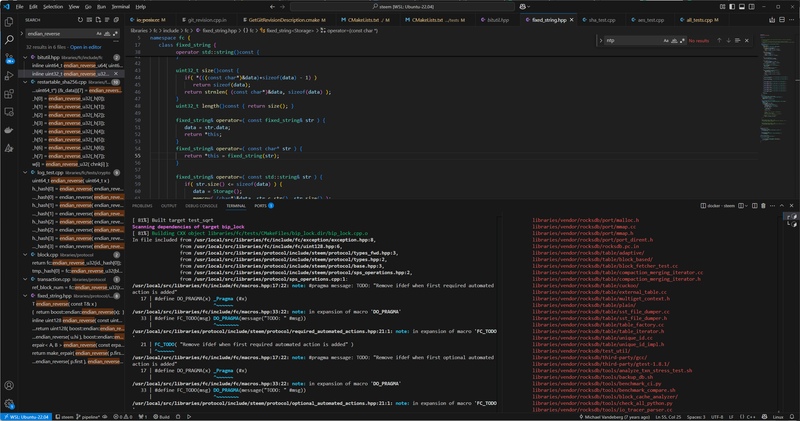Click Ln 55, Col 25 in status bar
This screenshot has height=421, width=800.
[x=668, y=416]
